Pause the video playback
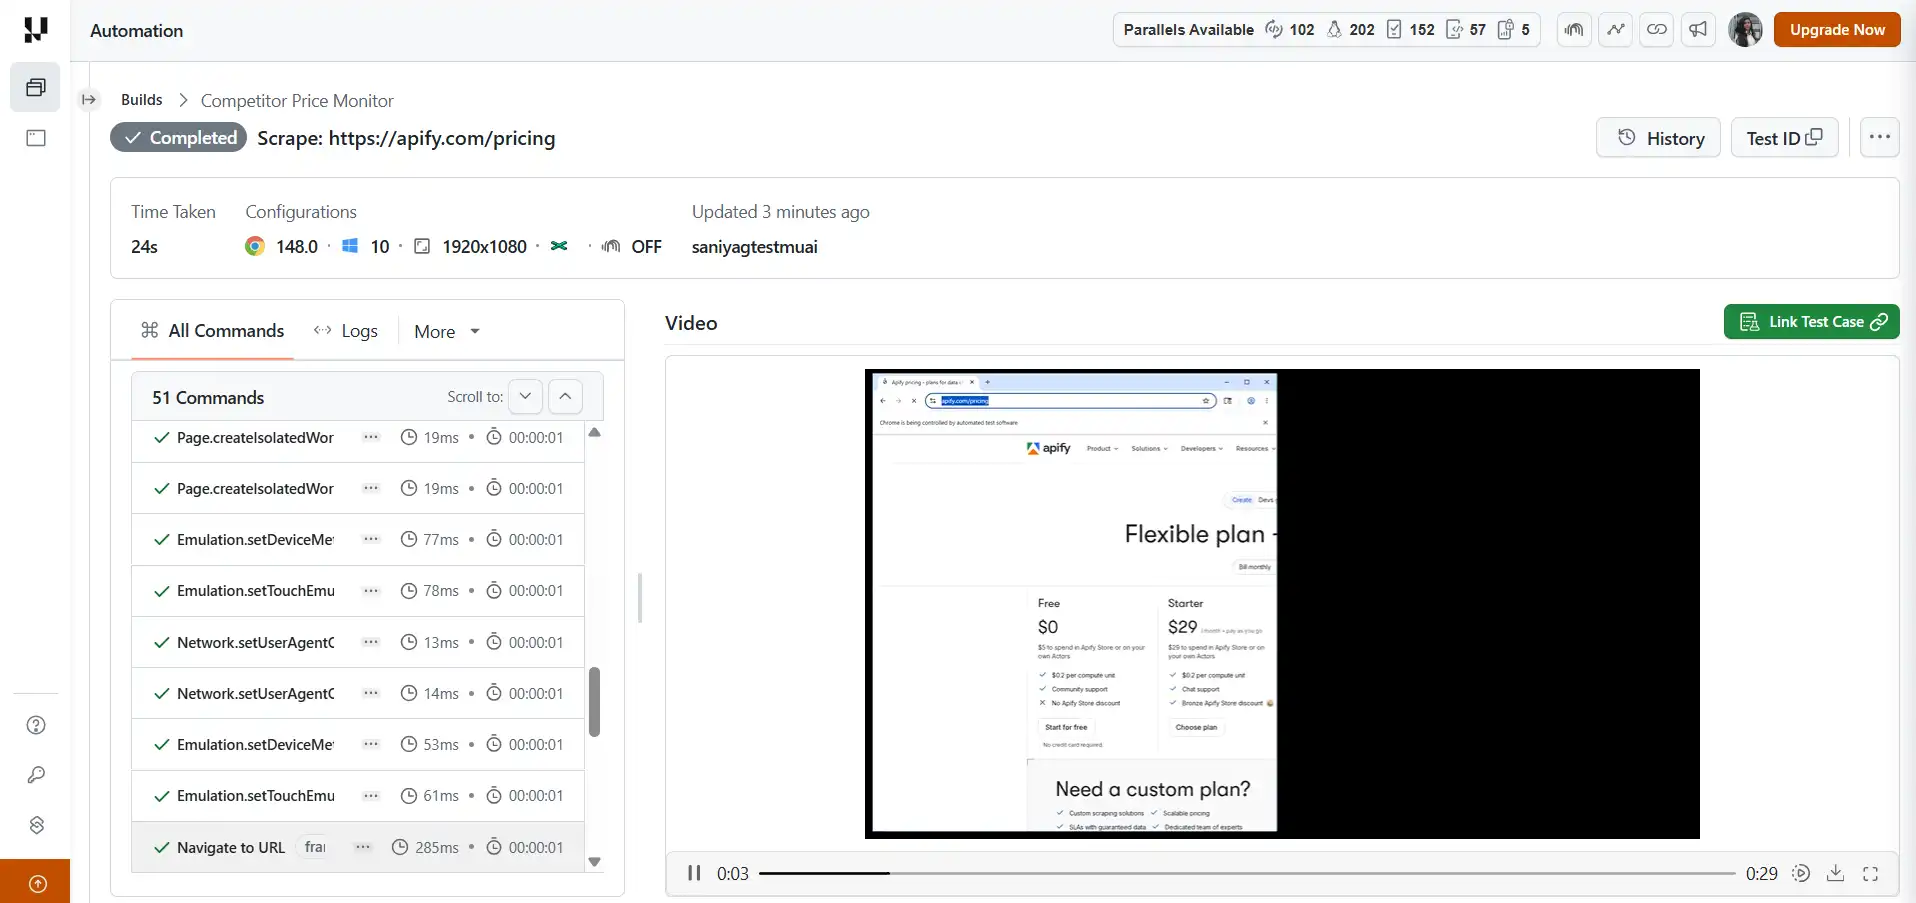The height and width of the screenshot is (903, 1916). [x=693, y=873]
